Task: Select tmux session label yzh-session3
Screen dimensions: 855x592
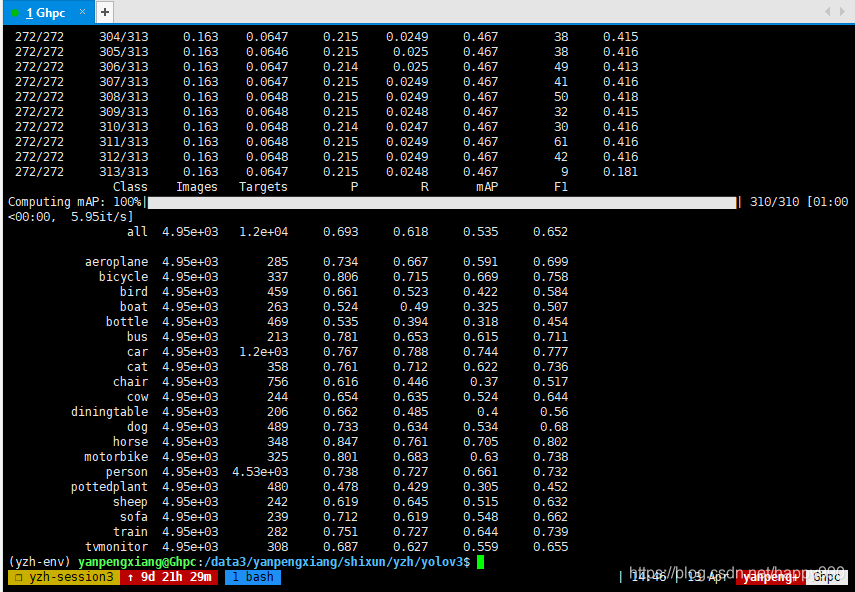Action: [x=64, y=577]
